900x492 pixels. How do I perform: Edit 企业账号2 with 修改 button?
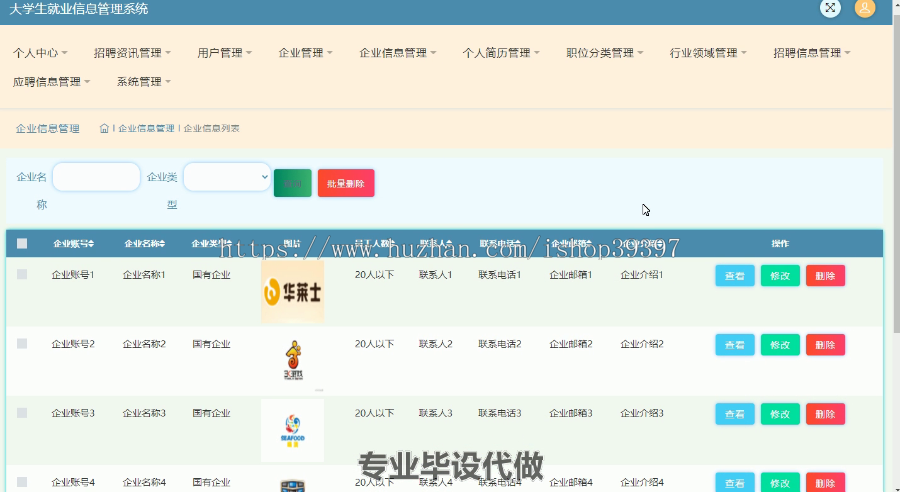(x=780, y=344)
